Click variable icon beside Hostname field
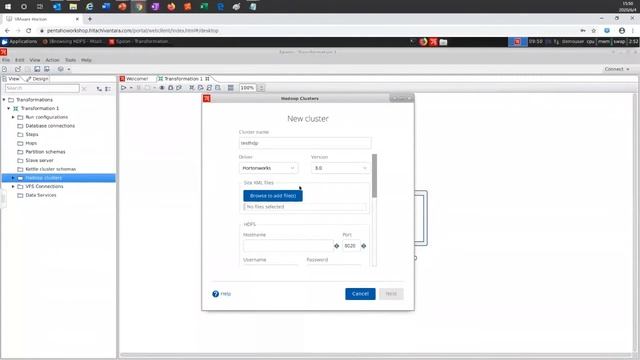 pyautogui.click(x=337, y=246)
